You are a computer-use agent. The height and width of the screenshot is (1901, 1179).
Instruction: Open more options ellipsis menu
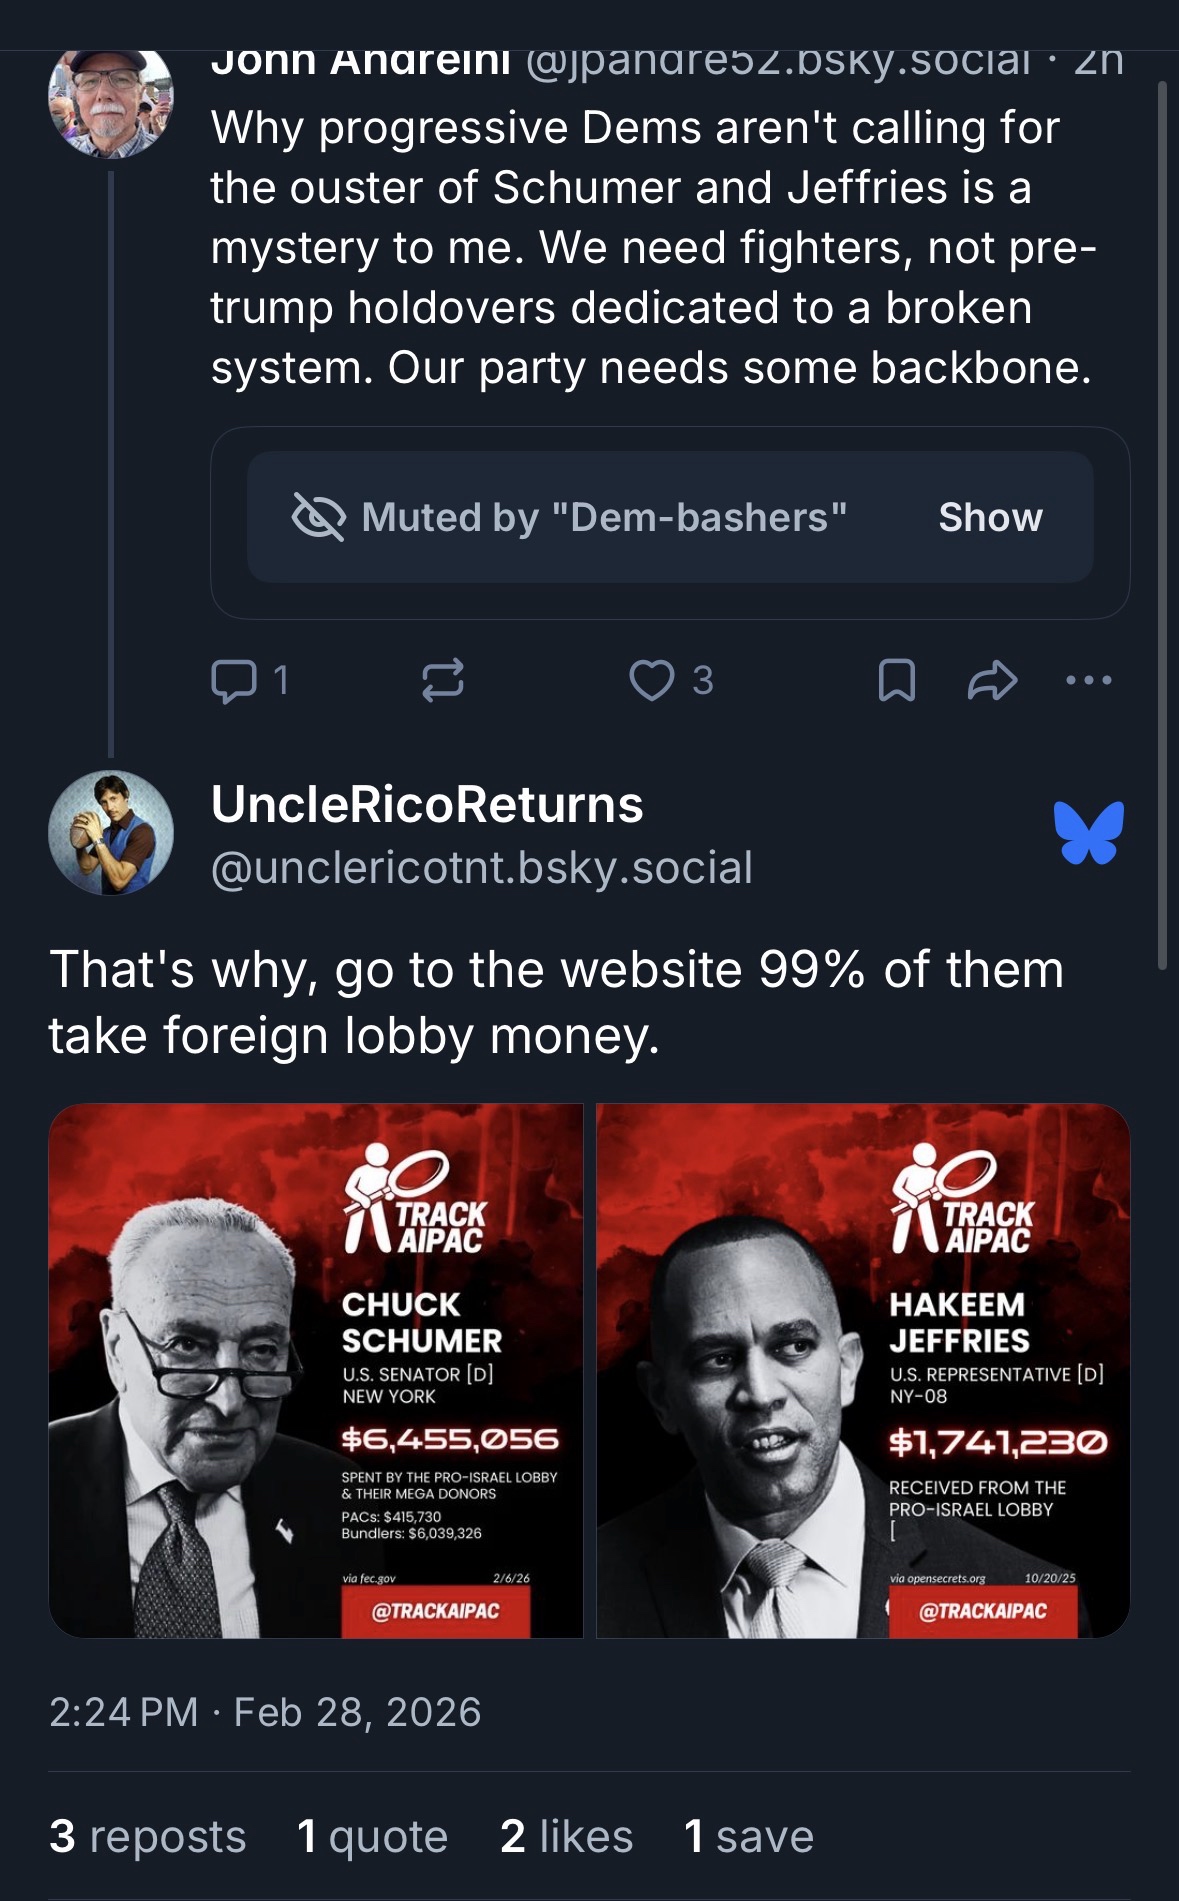[1088, 681]
